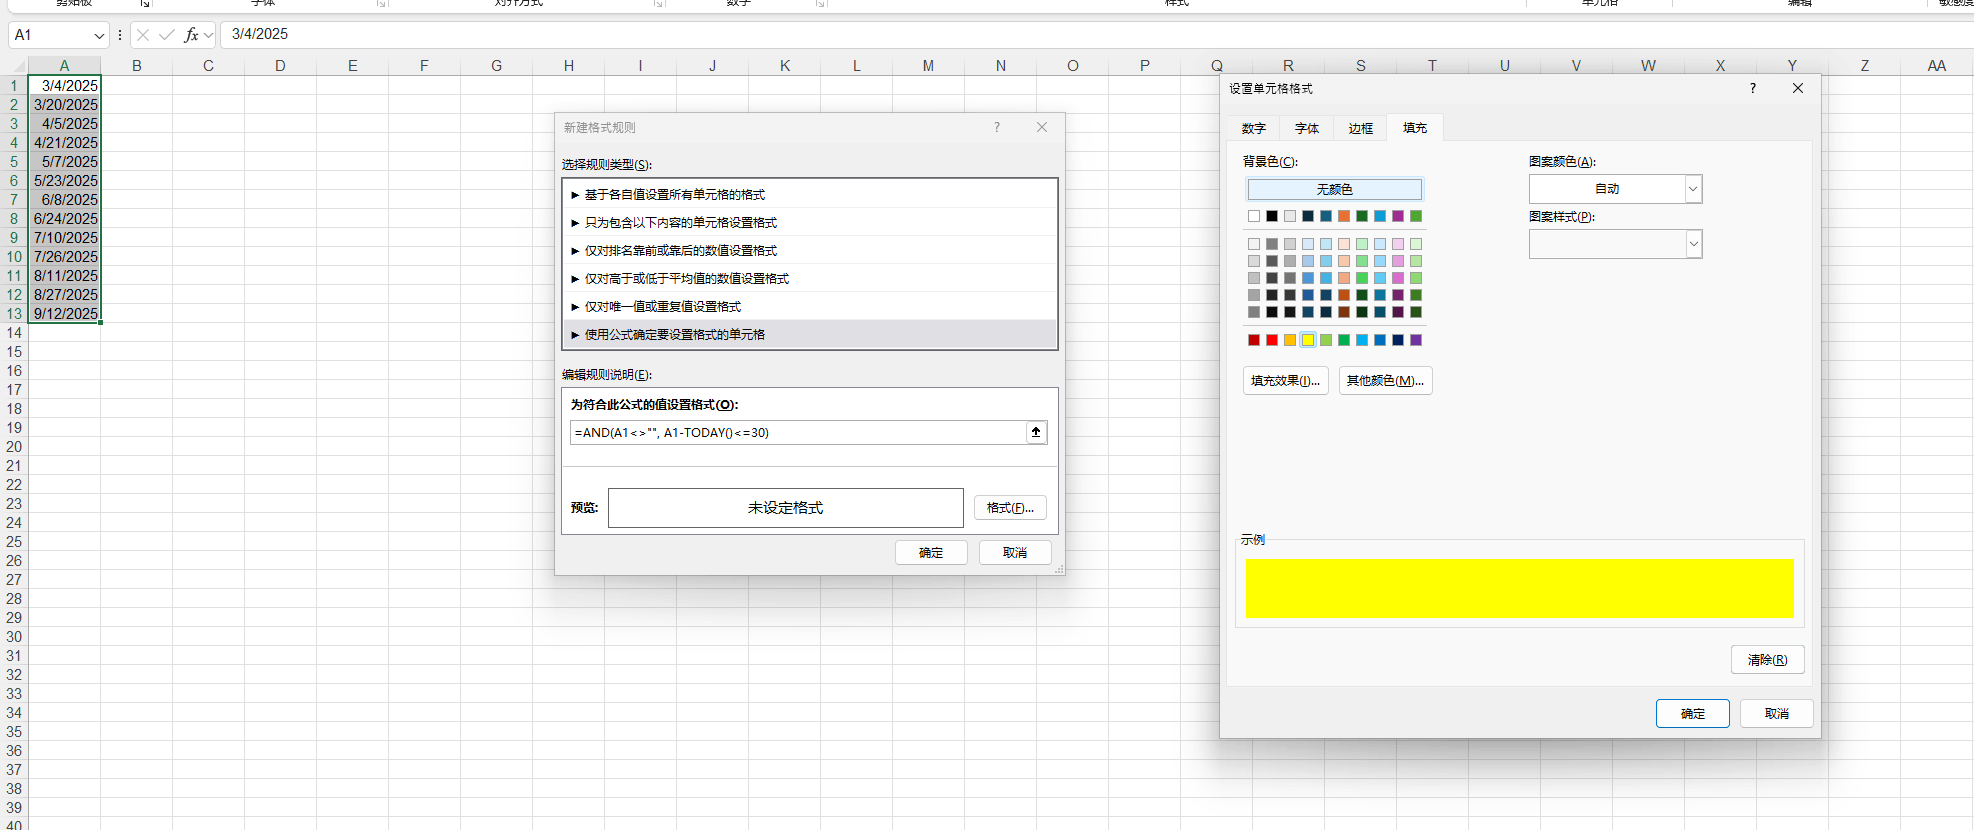
Task: Click the 格式(F)... button
Action: tap(1010, 508)
